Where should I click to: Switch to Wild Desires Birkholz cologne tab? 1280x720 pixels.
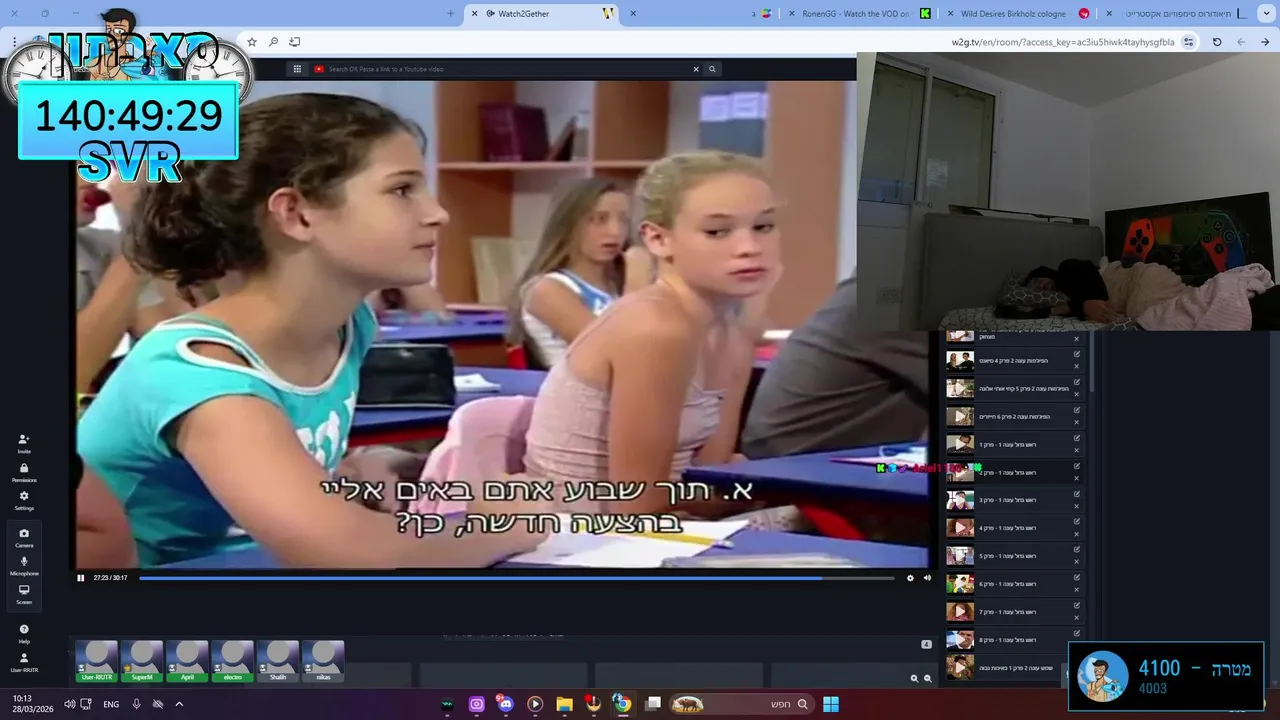point(1020,14)
